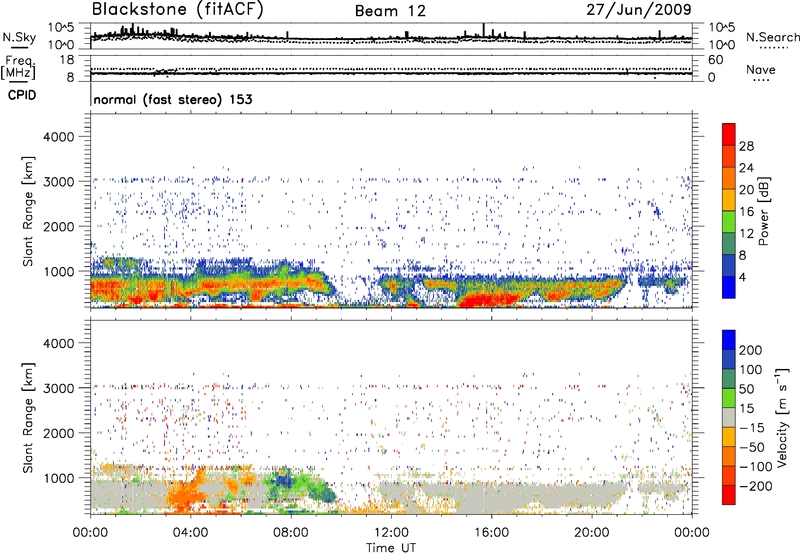Pick the grey −15 to 15 velocity segment
The height and width of the screenshot is (554, 800).
(729, 417)
